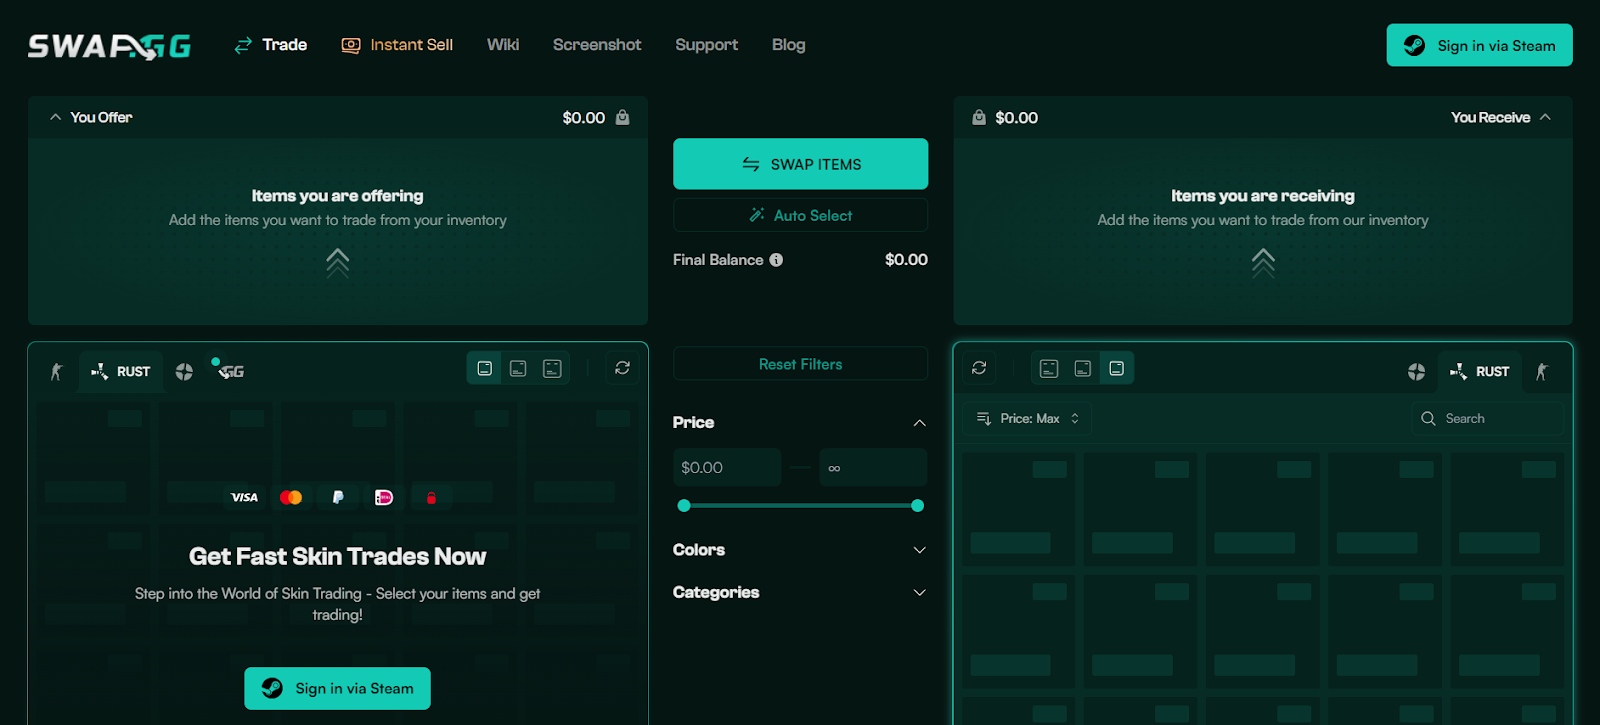Screen dimensions: 1600x725
Task: Switch the site inventory to the detailed card view
Action: tap(1049, 368)
